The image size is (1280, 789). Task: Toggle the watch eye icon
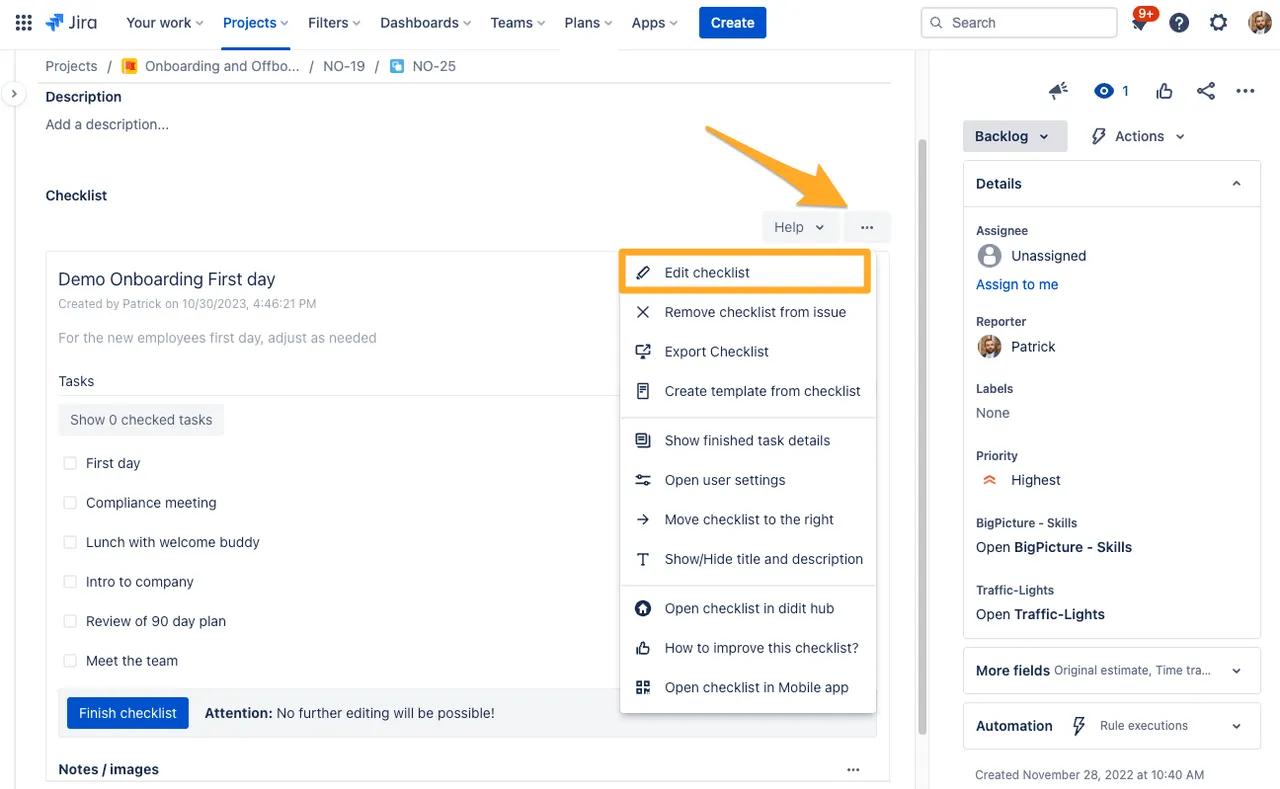coord(1104,91)
